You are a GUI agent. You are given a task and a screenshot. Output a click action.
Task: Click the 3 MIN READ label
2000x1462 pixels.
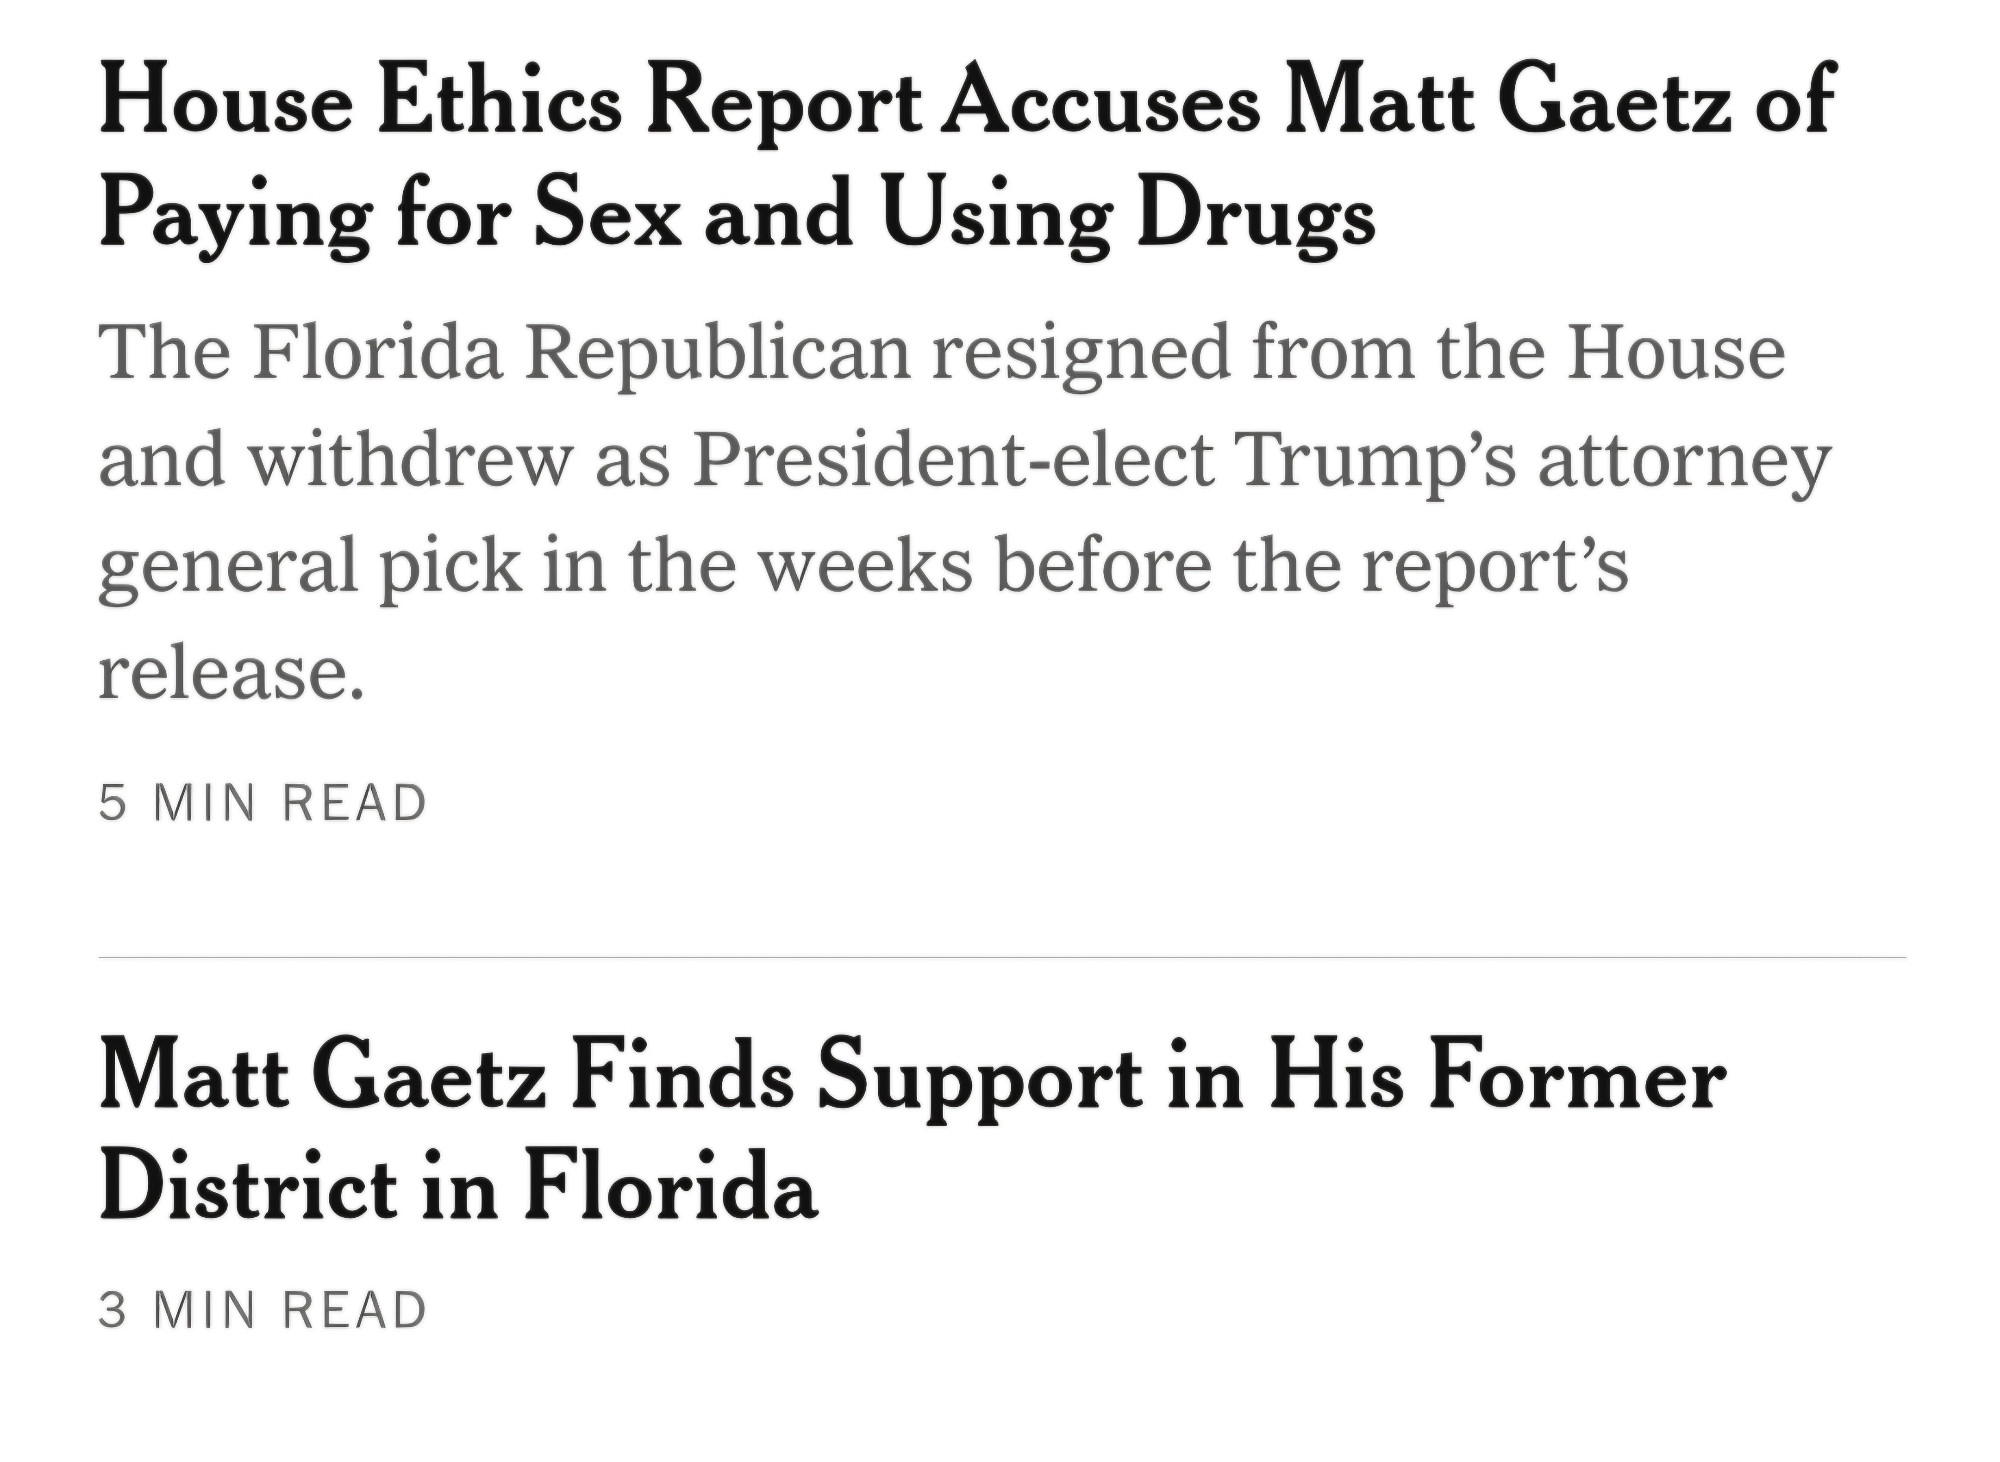coord(263,1310)
